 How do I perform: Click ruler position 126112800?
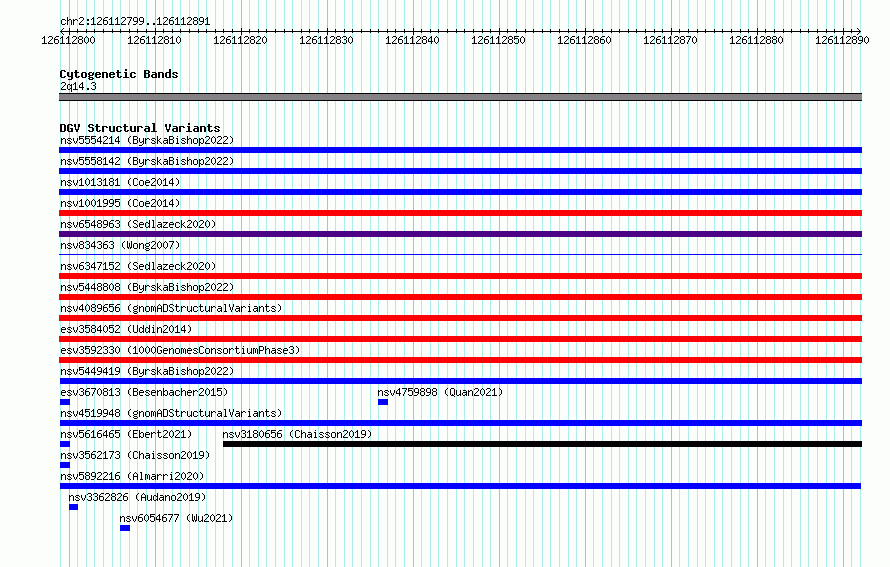pyautogui.click(x=68, y=40)
